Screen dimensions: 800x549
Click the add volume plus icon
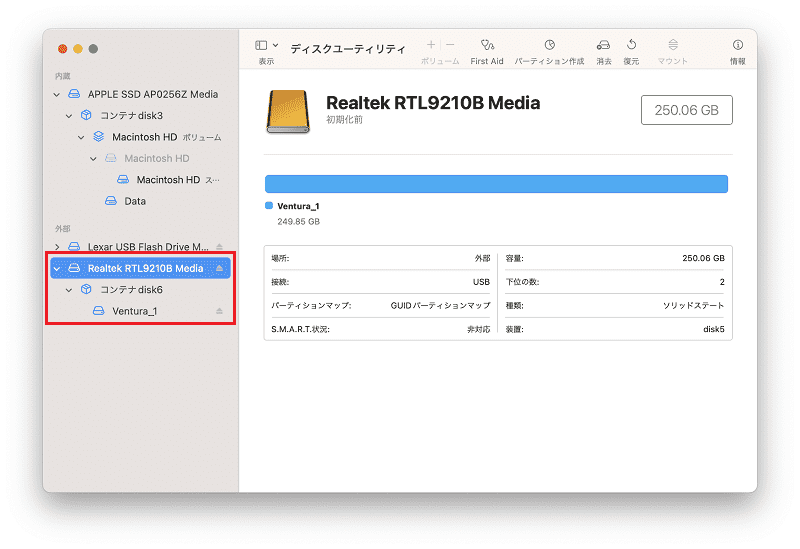pos(431,45)
